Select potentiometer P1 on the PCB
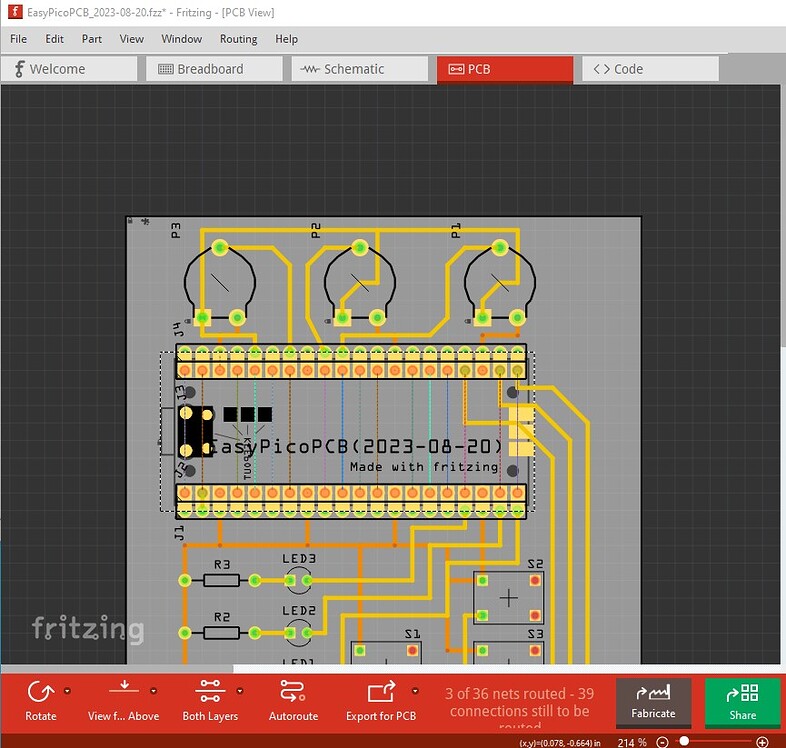 coord(500,283)
